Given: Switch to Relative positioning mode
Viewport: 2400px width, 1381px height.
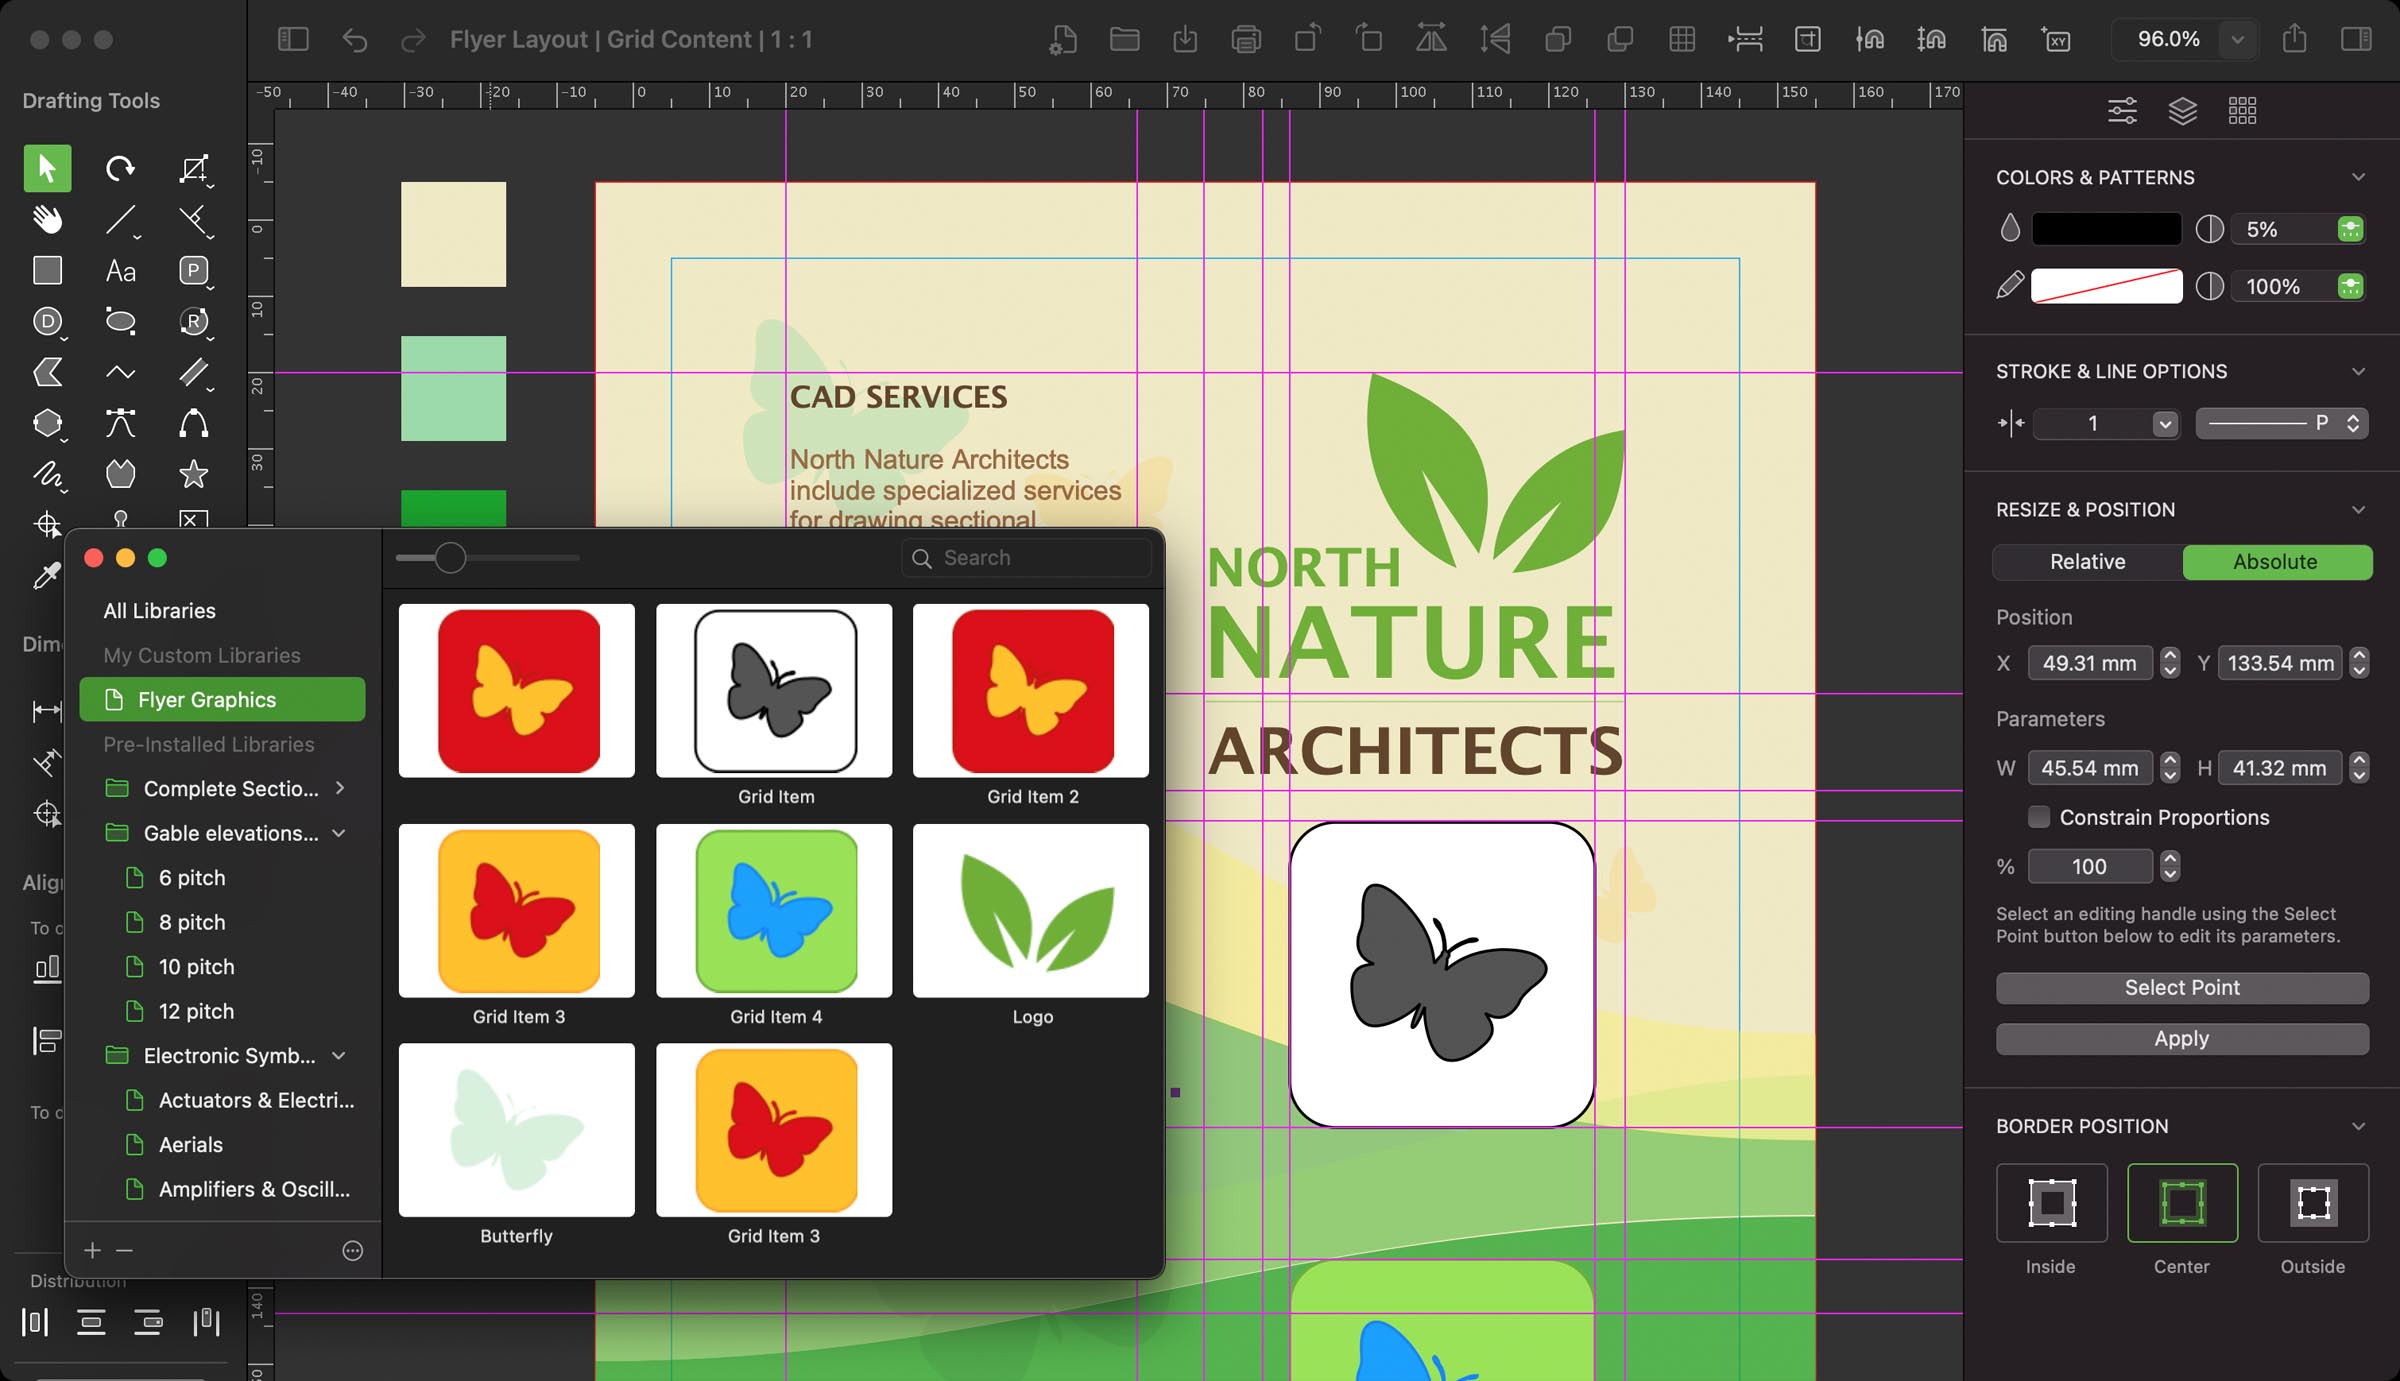Looking at the screenshot, I should point(2087,562).
